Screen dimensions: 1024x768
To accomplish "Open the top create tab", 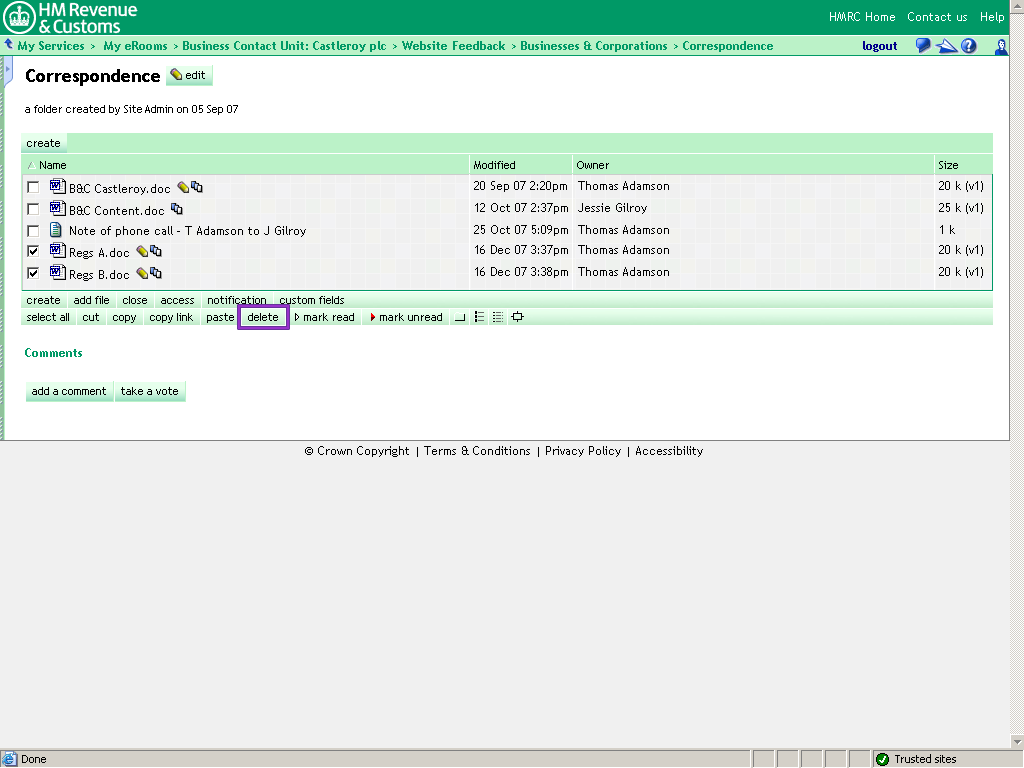I will pos(43,143).
